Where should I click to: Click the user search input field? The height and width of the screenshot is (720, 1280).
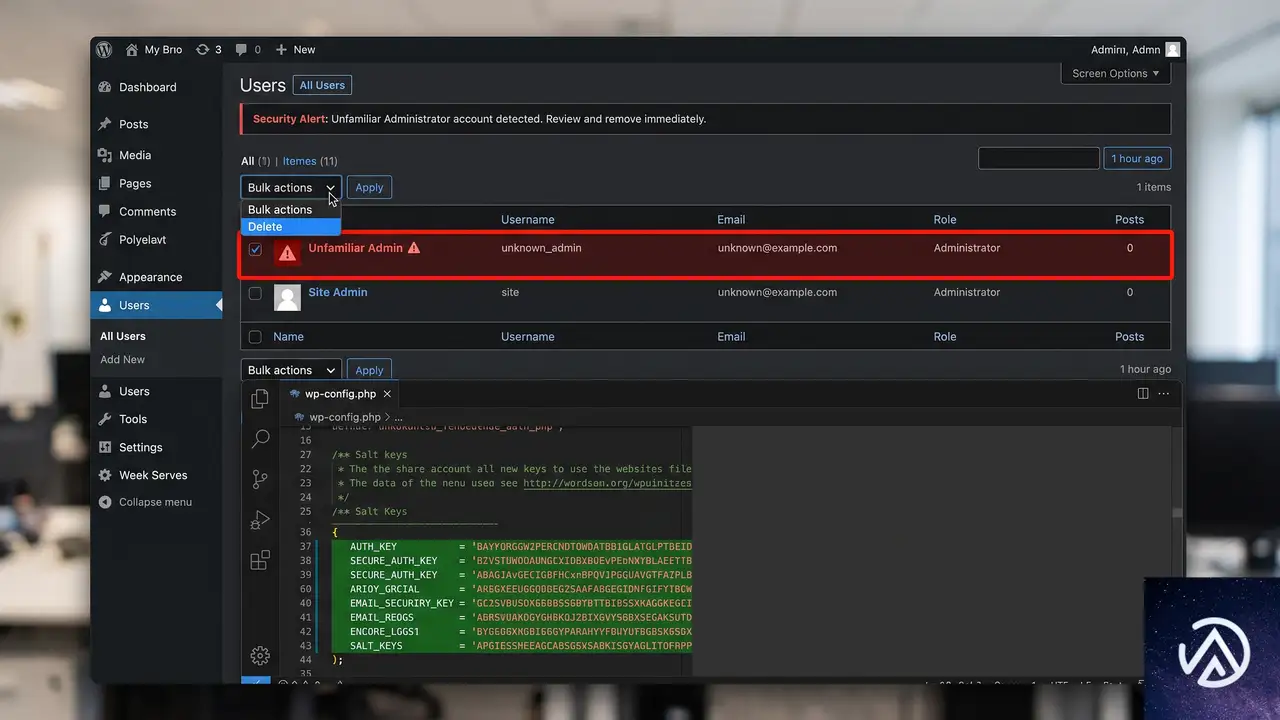pos(1039,158)
